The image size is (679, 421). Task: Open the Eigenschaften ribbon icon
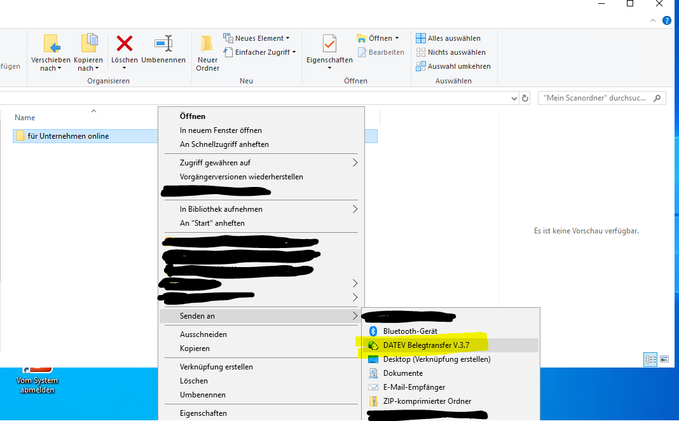click(x=329, y=44)
